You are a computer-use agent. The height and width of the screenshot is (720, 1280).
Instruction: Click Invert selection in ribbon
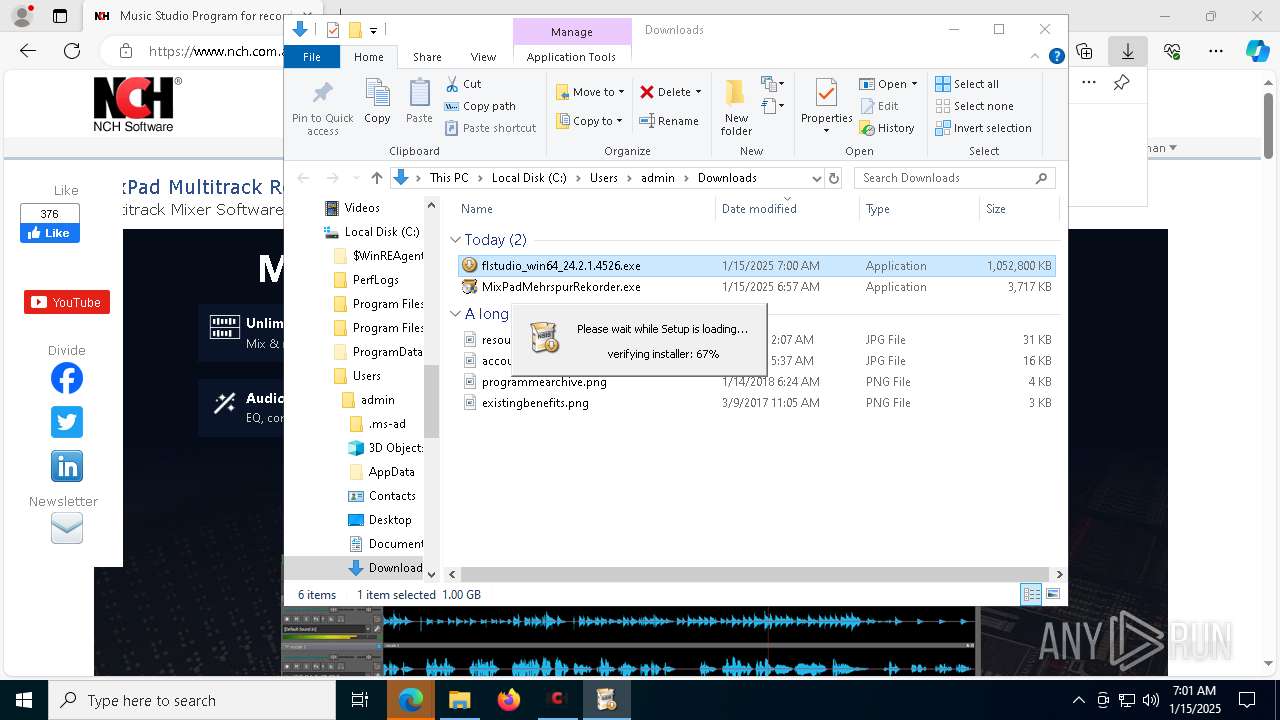(983, 128)
